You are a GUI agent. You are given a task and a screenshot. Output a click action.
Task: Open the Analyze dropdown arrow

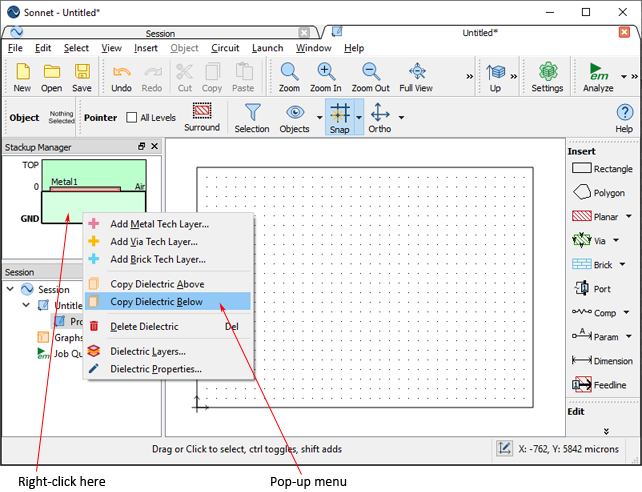[624, 77]
